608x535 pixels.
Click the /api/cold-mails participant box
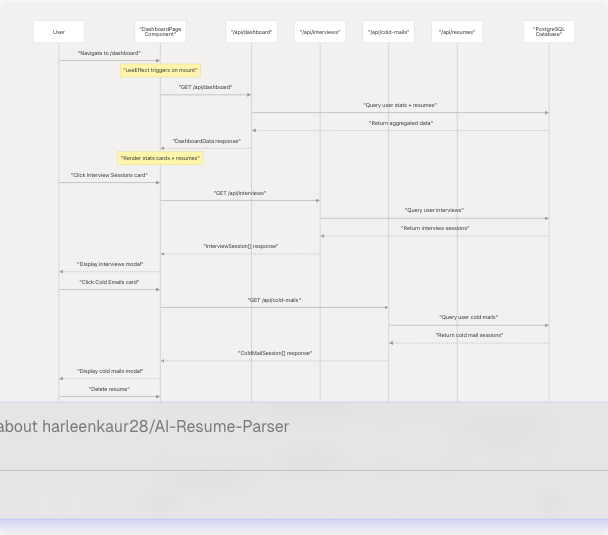tap(388, 32)
